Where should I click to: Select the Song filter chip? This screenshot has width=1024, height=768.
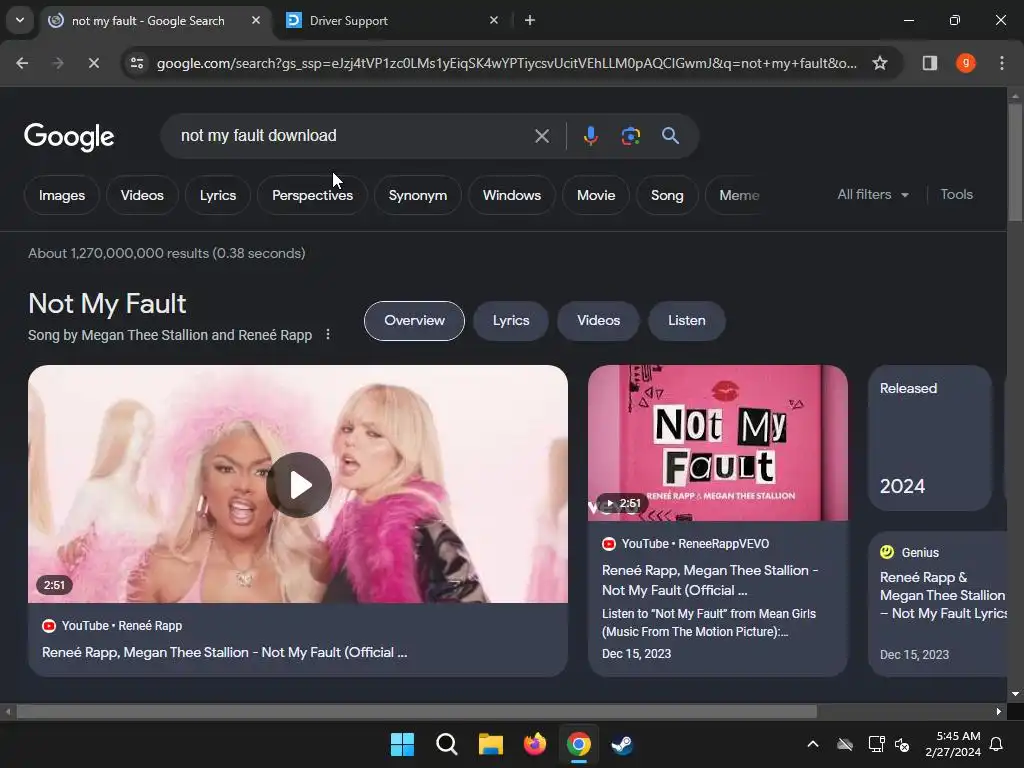click(x=667, y=195)
